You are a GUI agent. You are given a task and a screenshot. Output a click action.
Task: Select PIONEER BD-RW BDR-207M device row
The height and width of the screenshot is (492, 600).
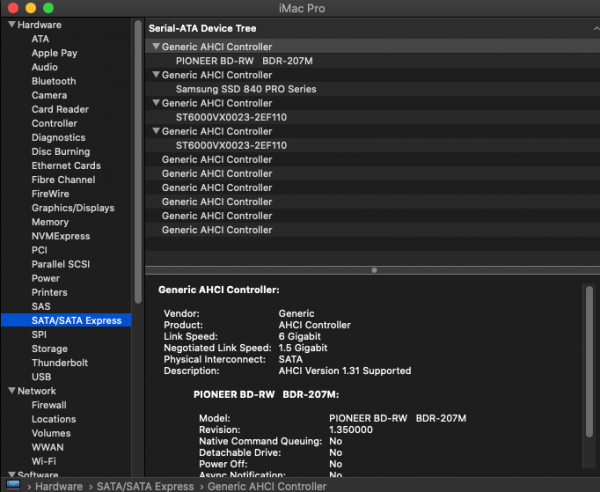(x=372, y=61)
